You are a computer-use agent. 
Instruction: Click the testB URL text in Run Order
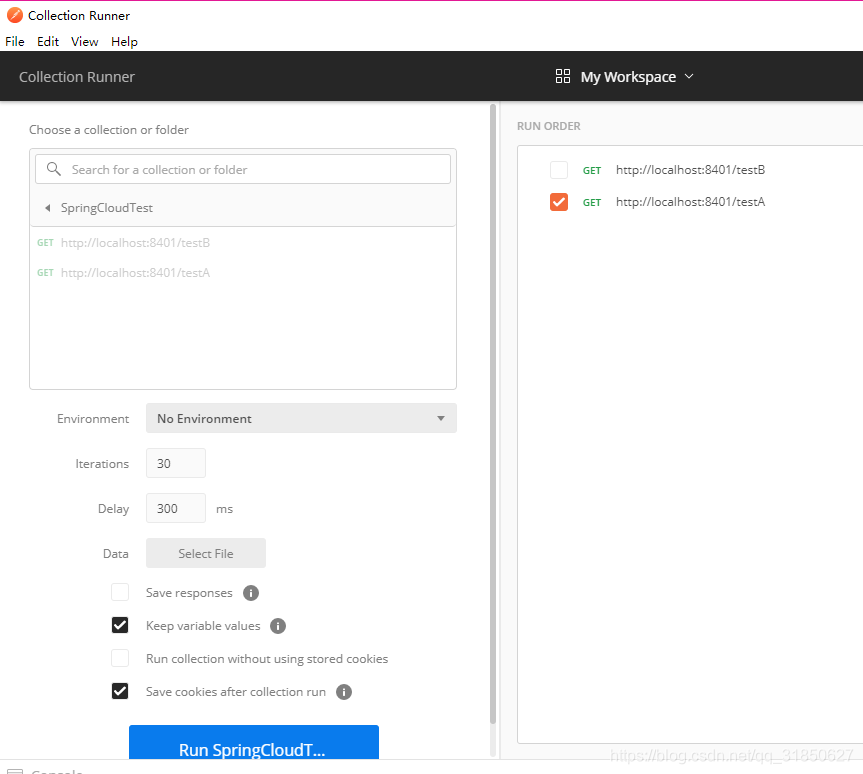[x=690, y=170]
